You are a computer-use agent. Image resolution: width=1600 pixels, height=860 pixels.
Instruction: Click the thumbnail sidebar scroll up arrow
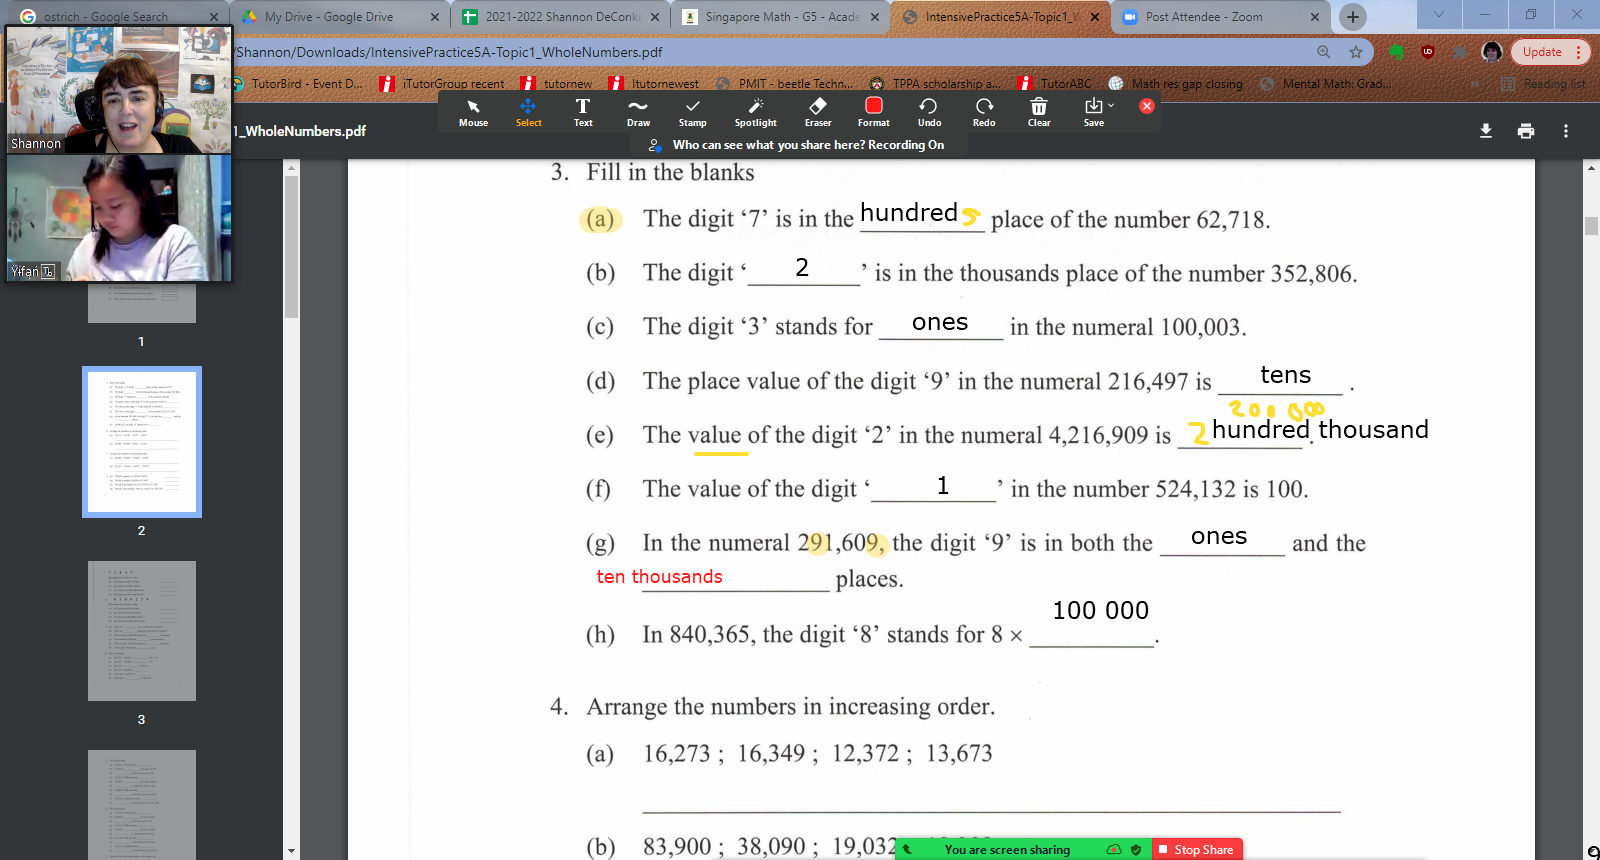pyautogui.click(x=291, y=167)
